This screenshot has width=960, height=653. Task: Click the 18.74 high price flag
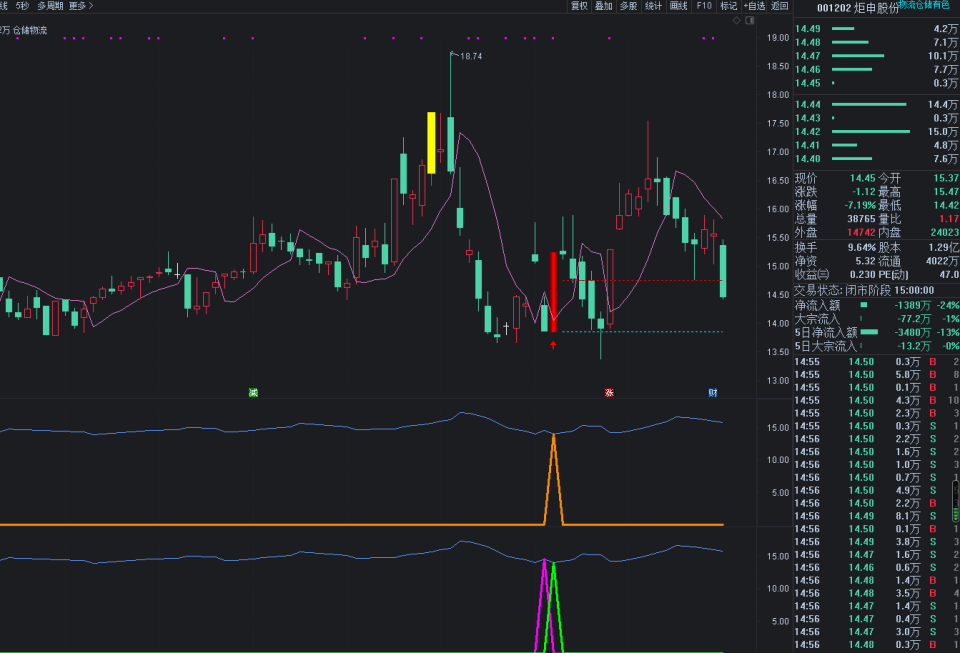(x=470, y=56)
